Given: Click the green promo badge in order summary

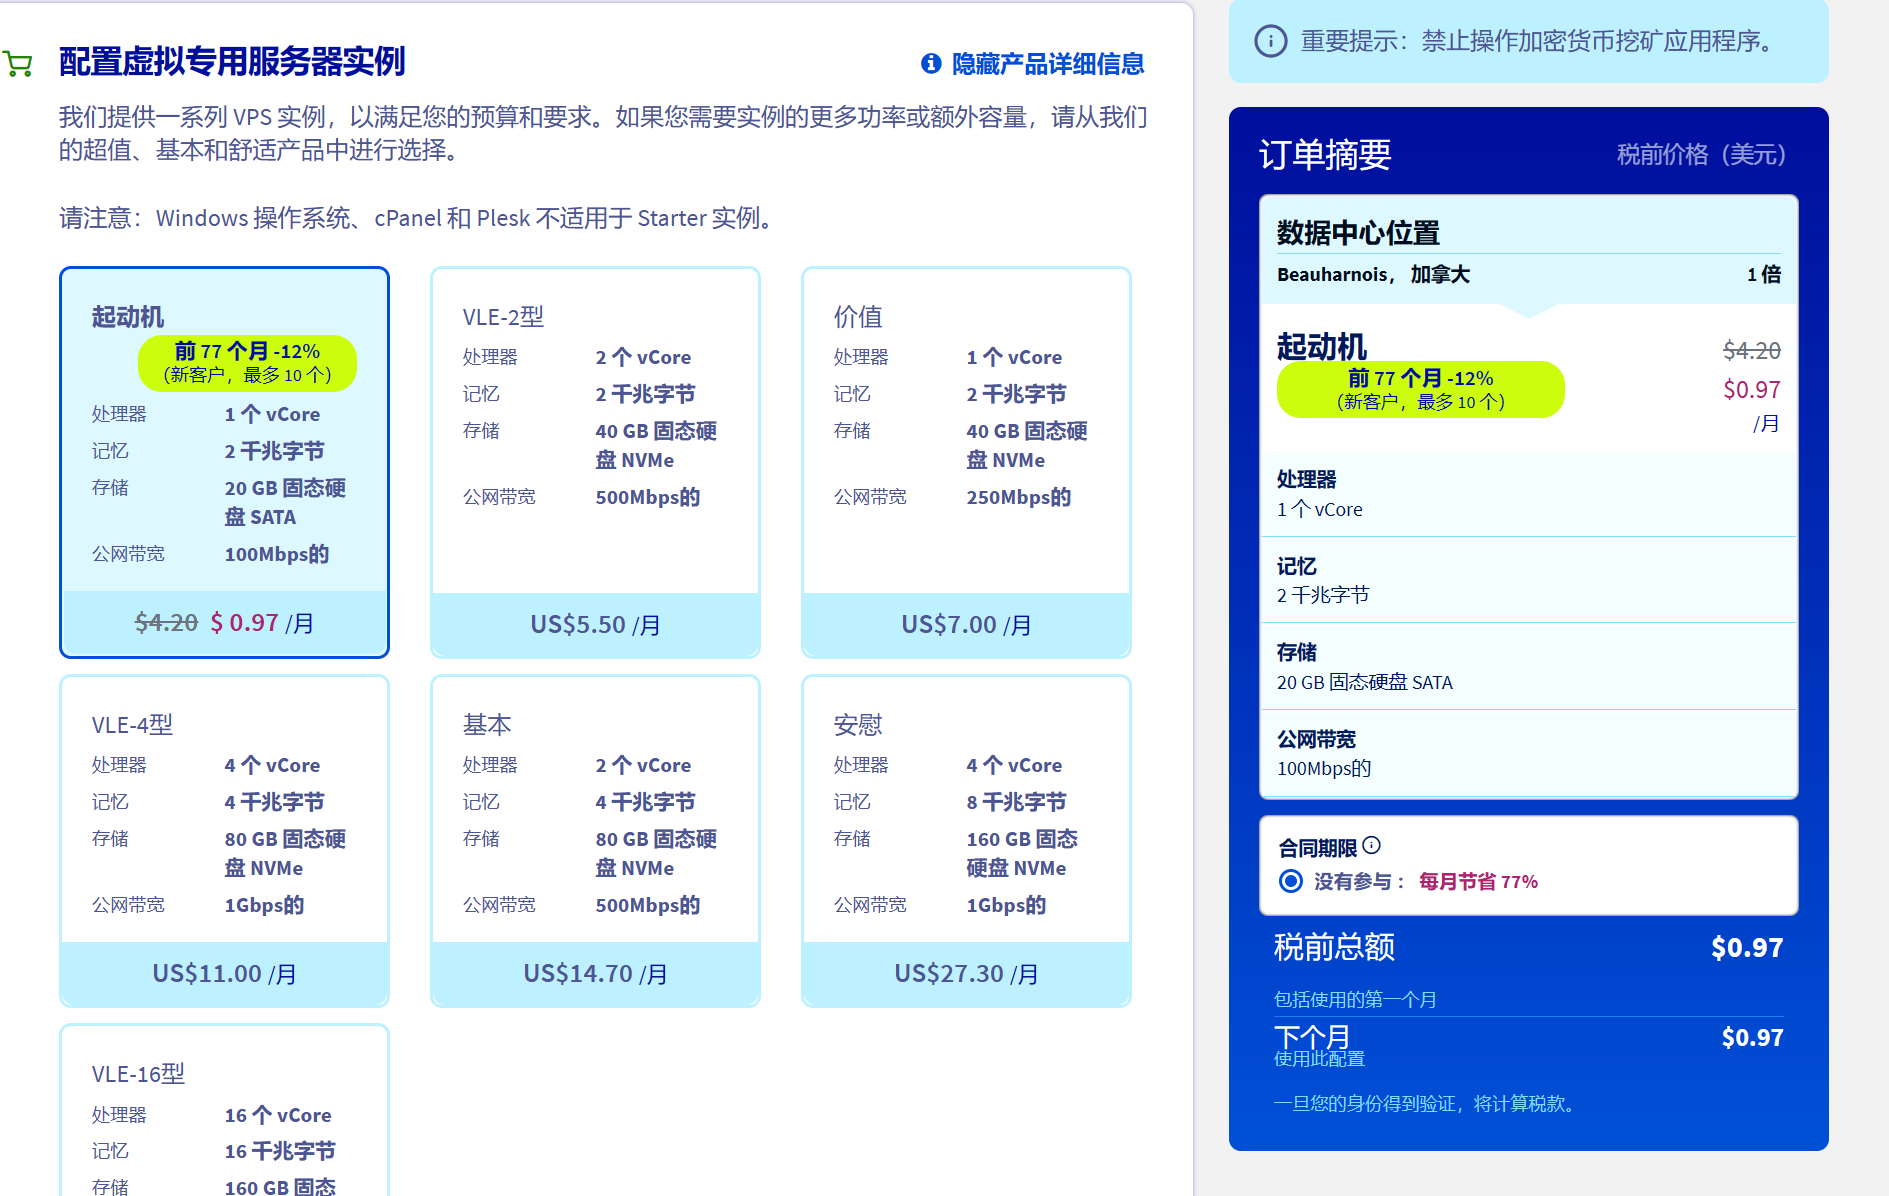Looking at the screenshot, I should coord(1420,389).
